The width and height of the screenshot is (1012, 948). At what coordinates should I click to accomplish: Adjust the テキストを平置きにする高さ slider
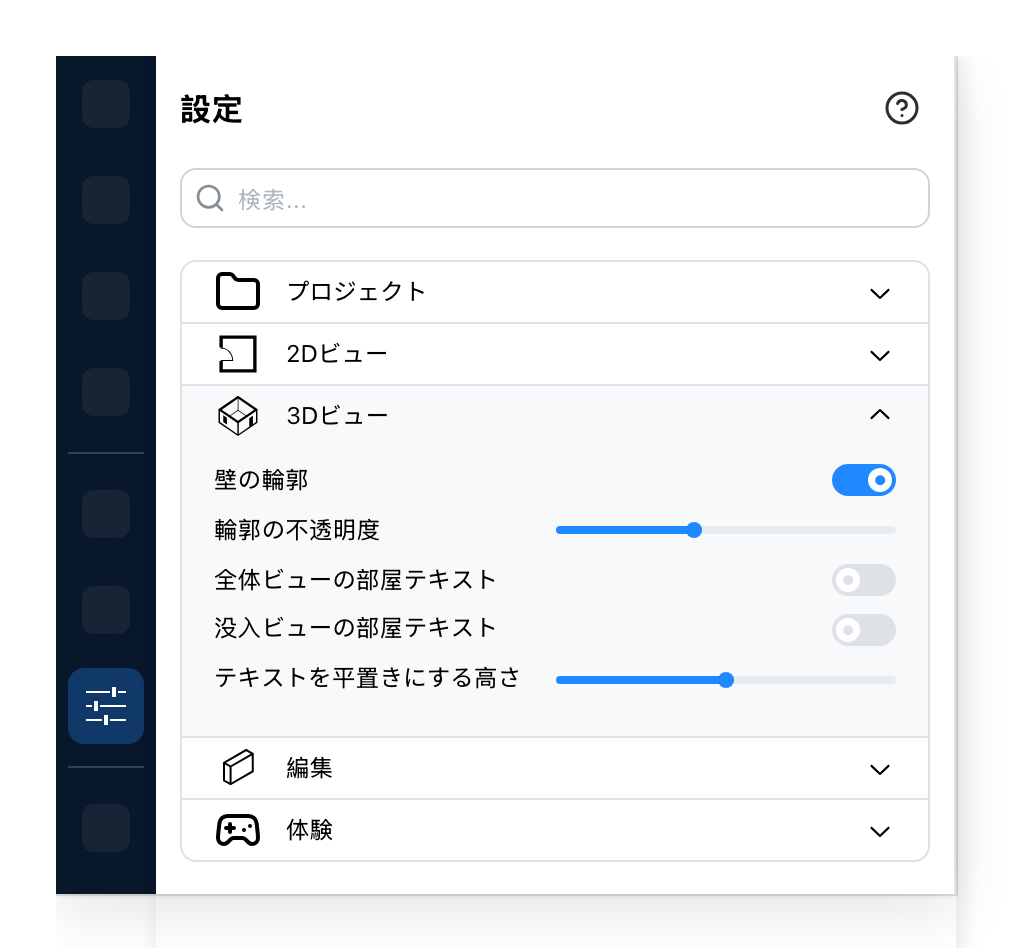725,680
